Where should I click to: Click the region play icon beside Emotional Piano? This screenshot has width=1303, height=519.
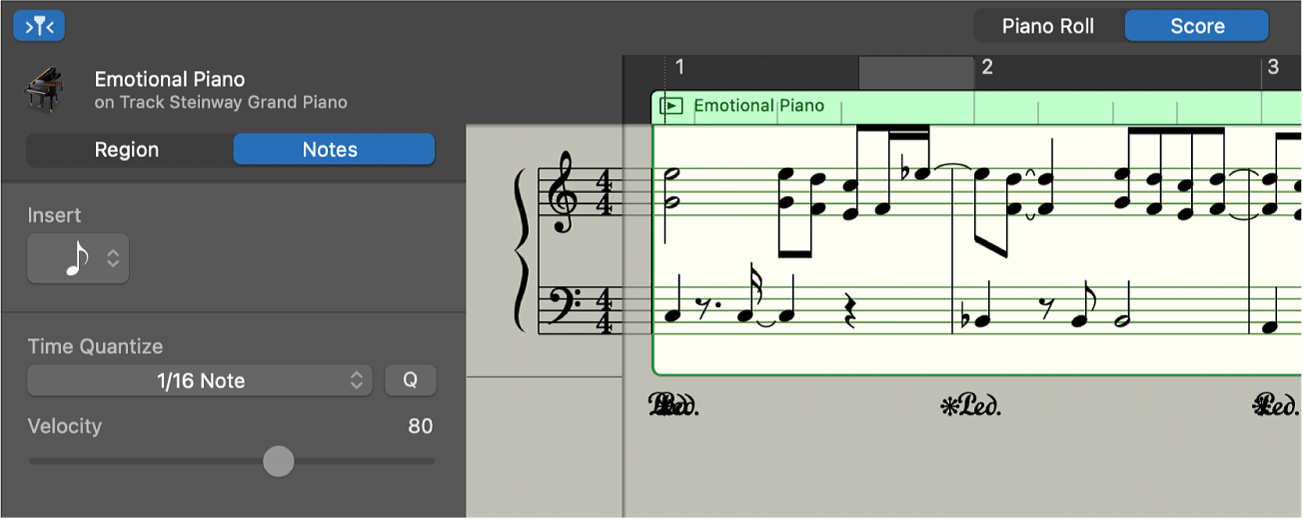[672, 106]
